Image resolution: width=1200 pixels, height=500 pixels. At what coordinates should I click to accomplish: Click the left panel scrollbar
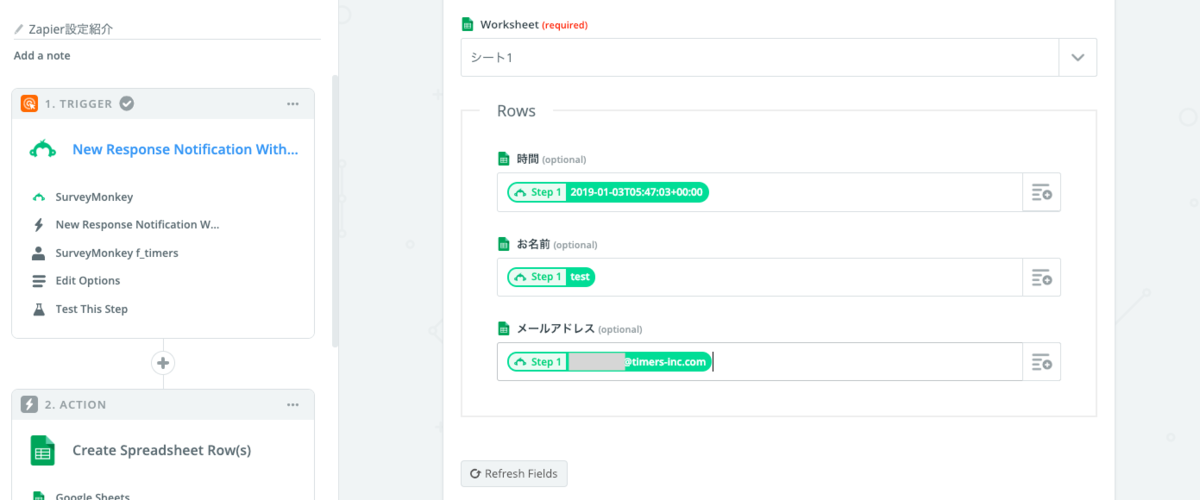point(335,210)
